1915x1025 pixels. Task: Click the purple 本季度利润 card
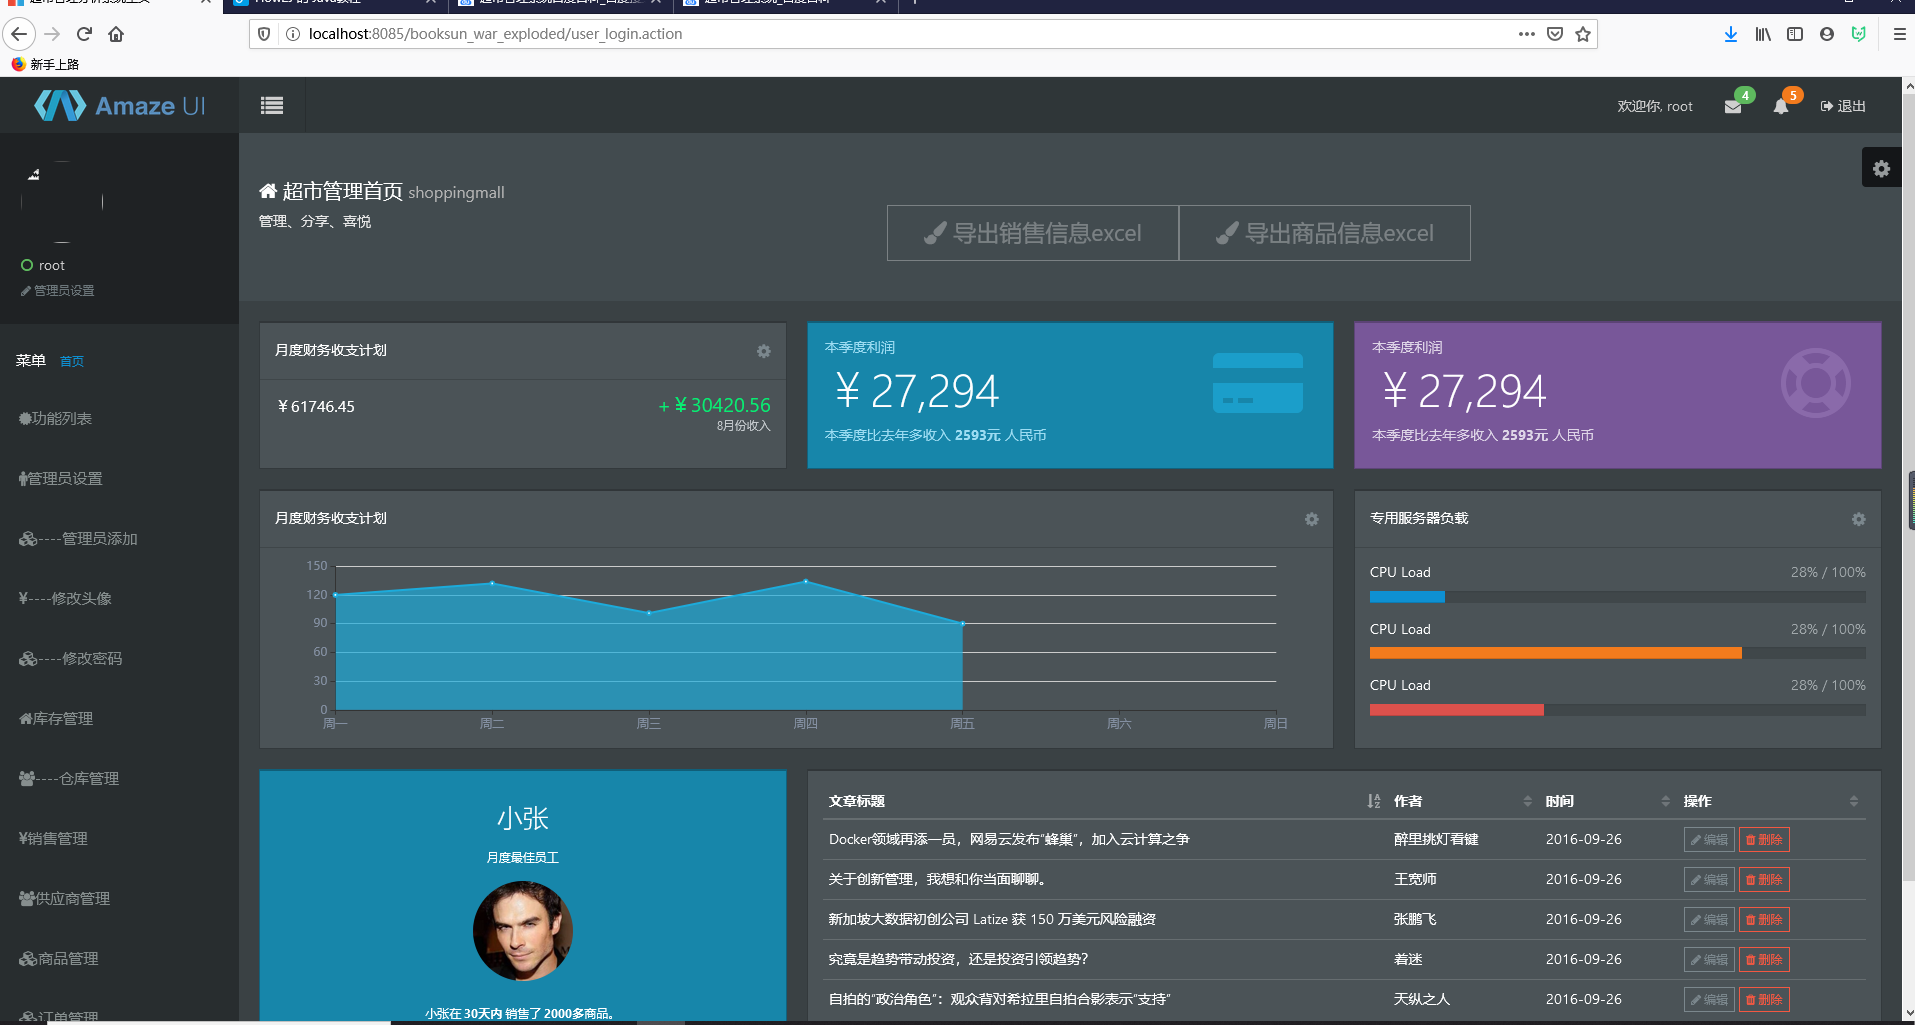(x=1617, y=395)
